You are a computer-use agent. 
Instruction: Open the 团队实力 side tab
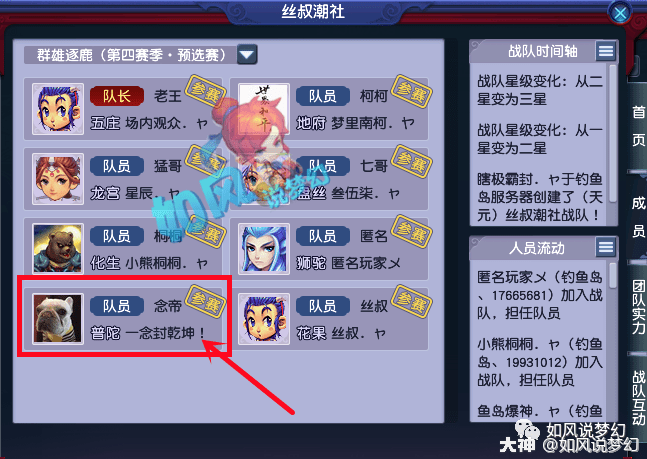(x=638, y=306)
